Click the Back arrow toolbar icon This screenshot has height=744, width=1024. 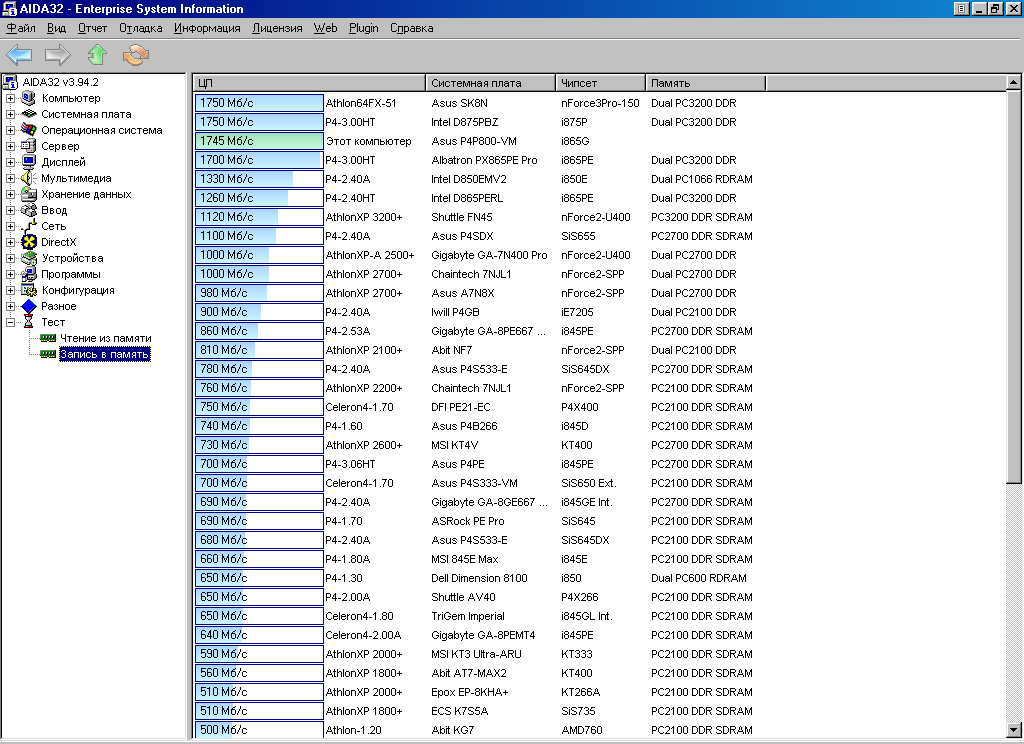tap(19, 55)
